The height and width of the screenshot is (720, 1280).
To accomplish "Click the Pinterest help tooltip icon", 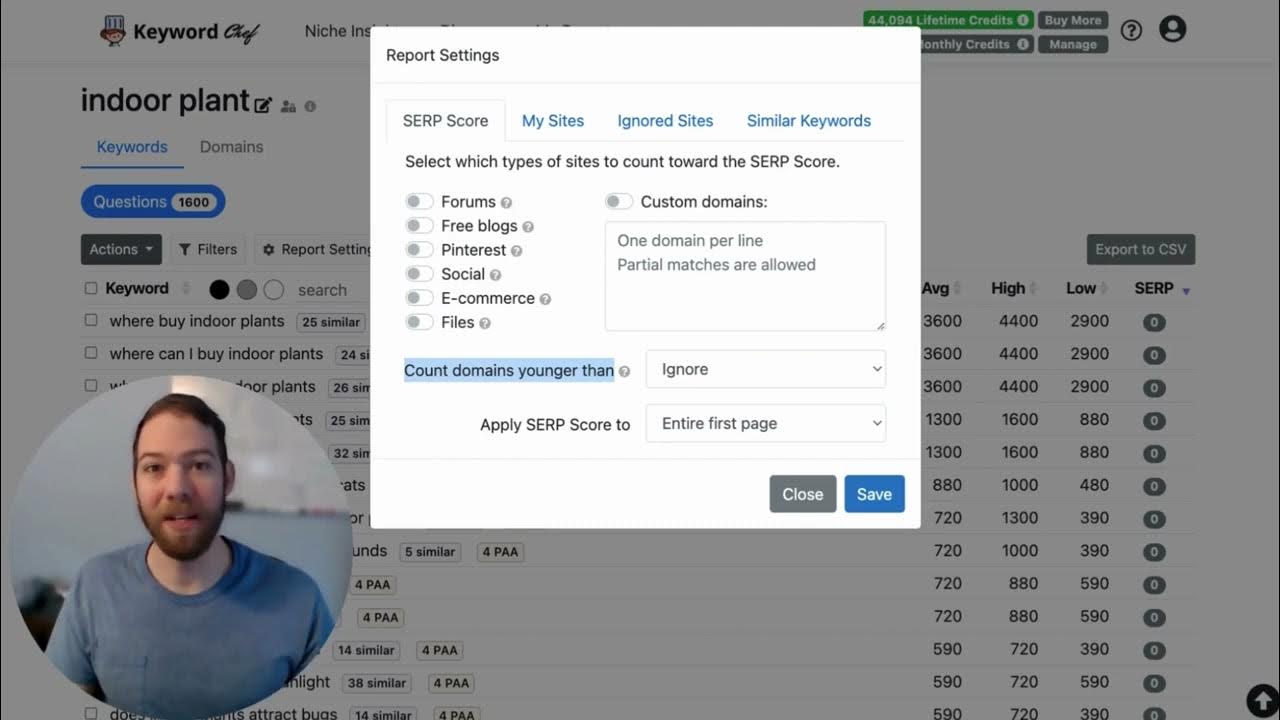I will tap(517, 251).
